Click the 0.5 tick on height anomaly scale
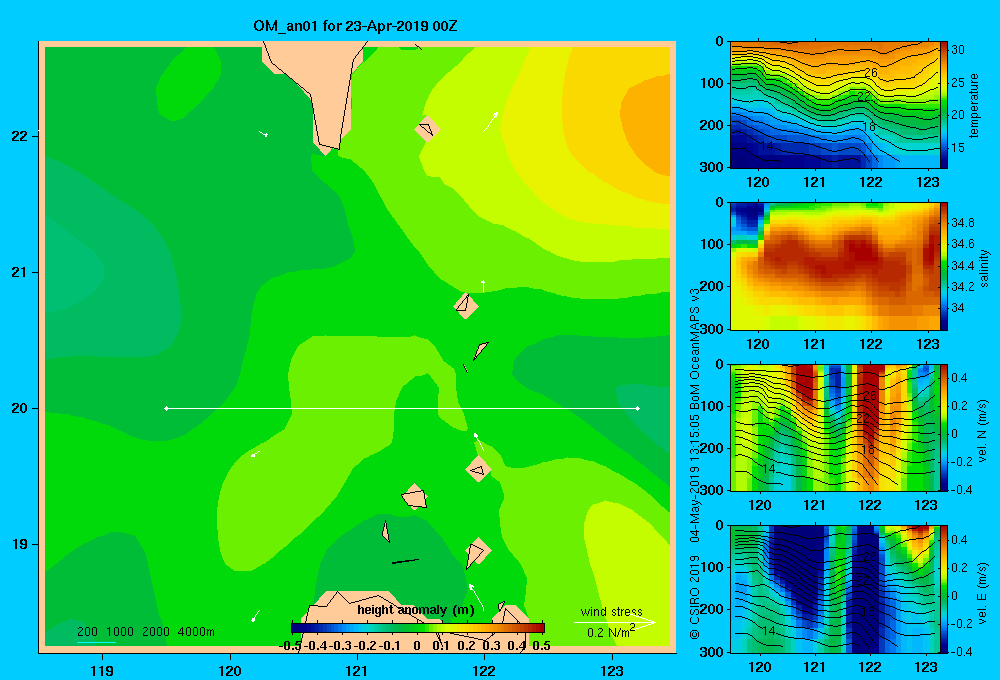Image resolution: width=1000 pixels, height=680 pixels. 541,646
